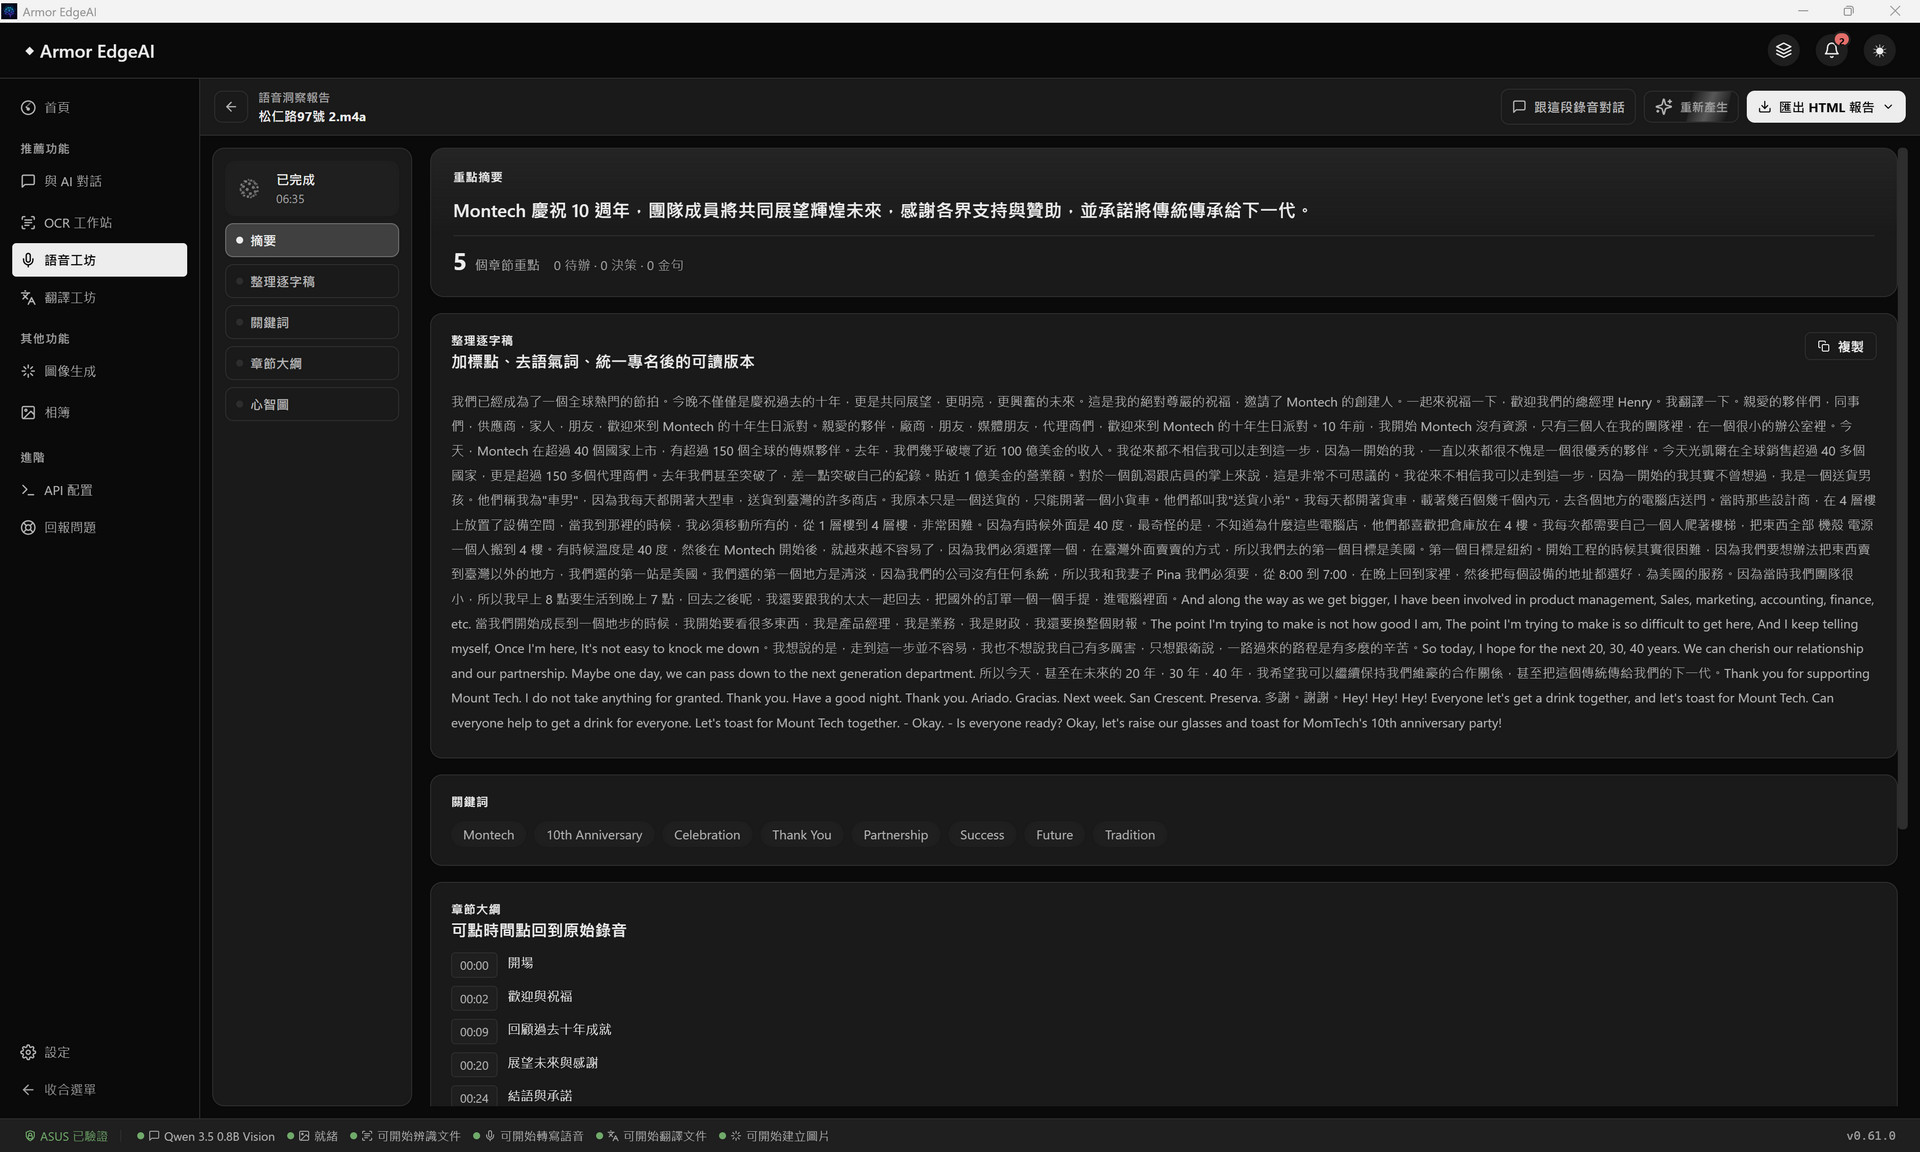Open 相簿 in the sidebar
This screenshot has height=1152, width=1920.
coord(99,413)
